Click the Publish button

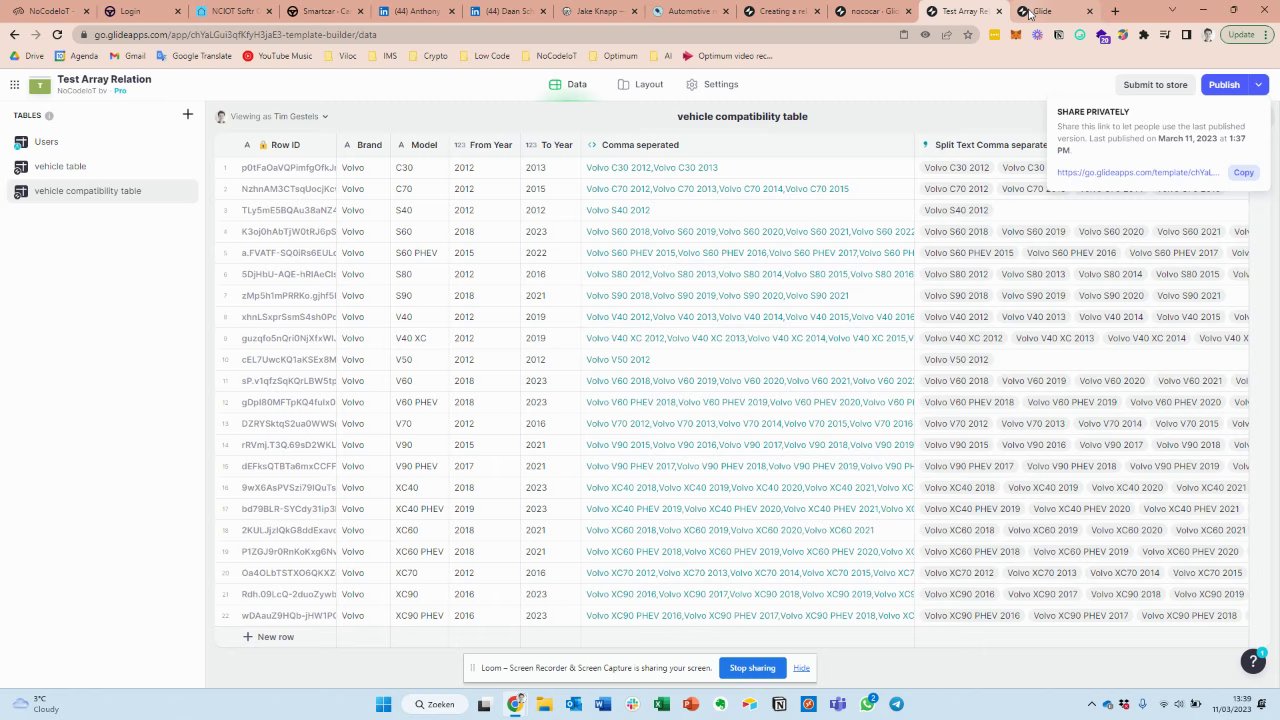1224,85
